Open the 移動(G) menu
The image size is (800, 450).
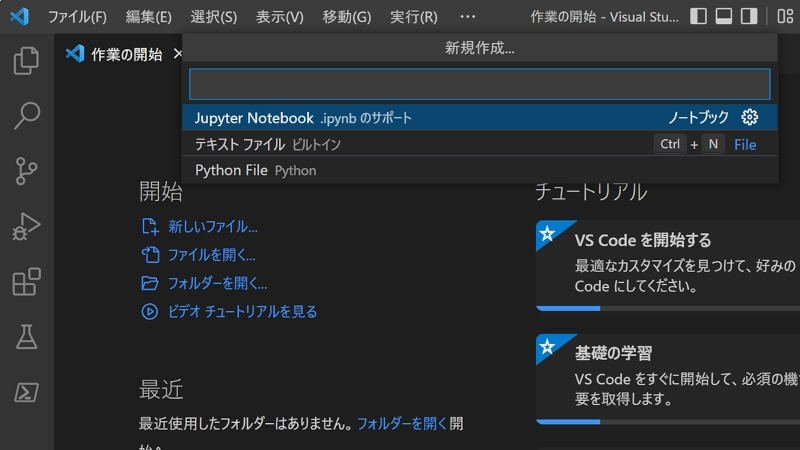(x=347, y=17)
